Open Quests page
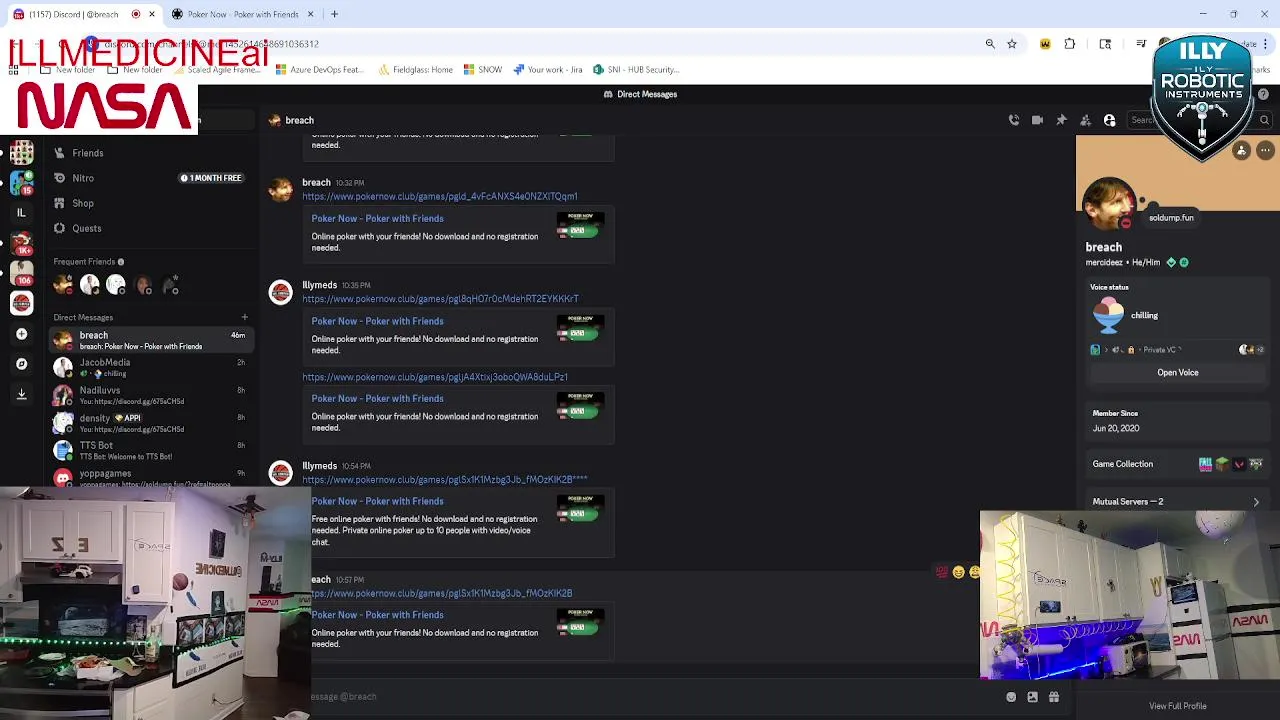Viewport: 1280px width, 720px height. point(151,228)
